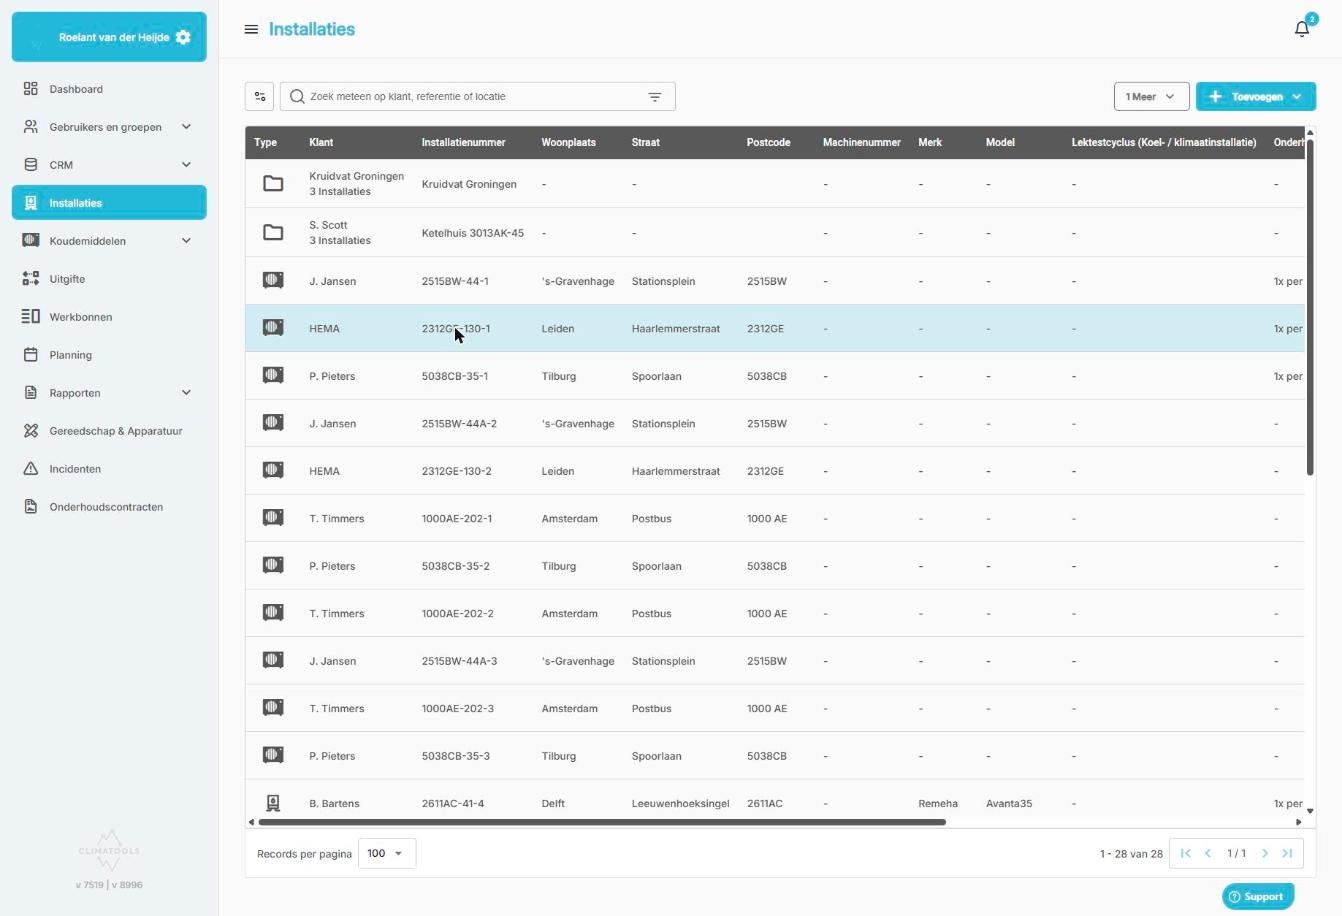Open the Support chat button
The width and height of the screenshot is (1342, 916).
pos(1258,896)
